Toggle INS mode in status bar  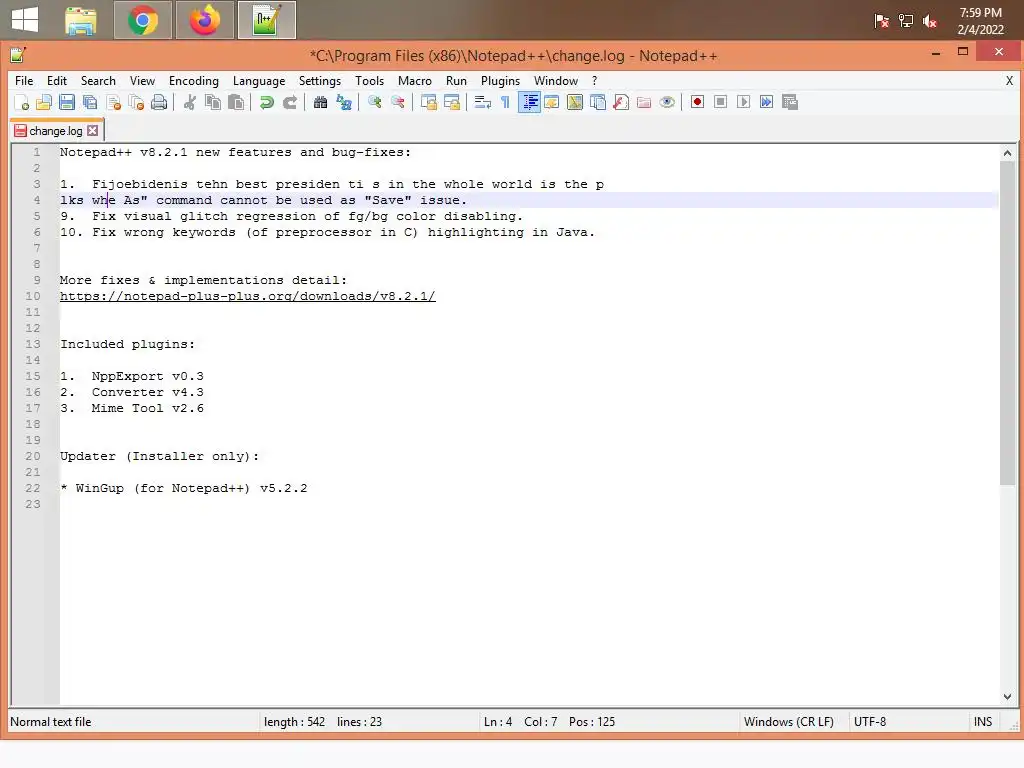[983, 722]
